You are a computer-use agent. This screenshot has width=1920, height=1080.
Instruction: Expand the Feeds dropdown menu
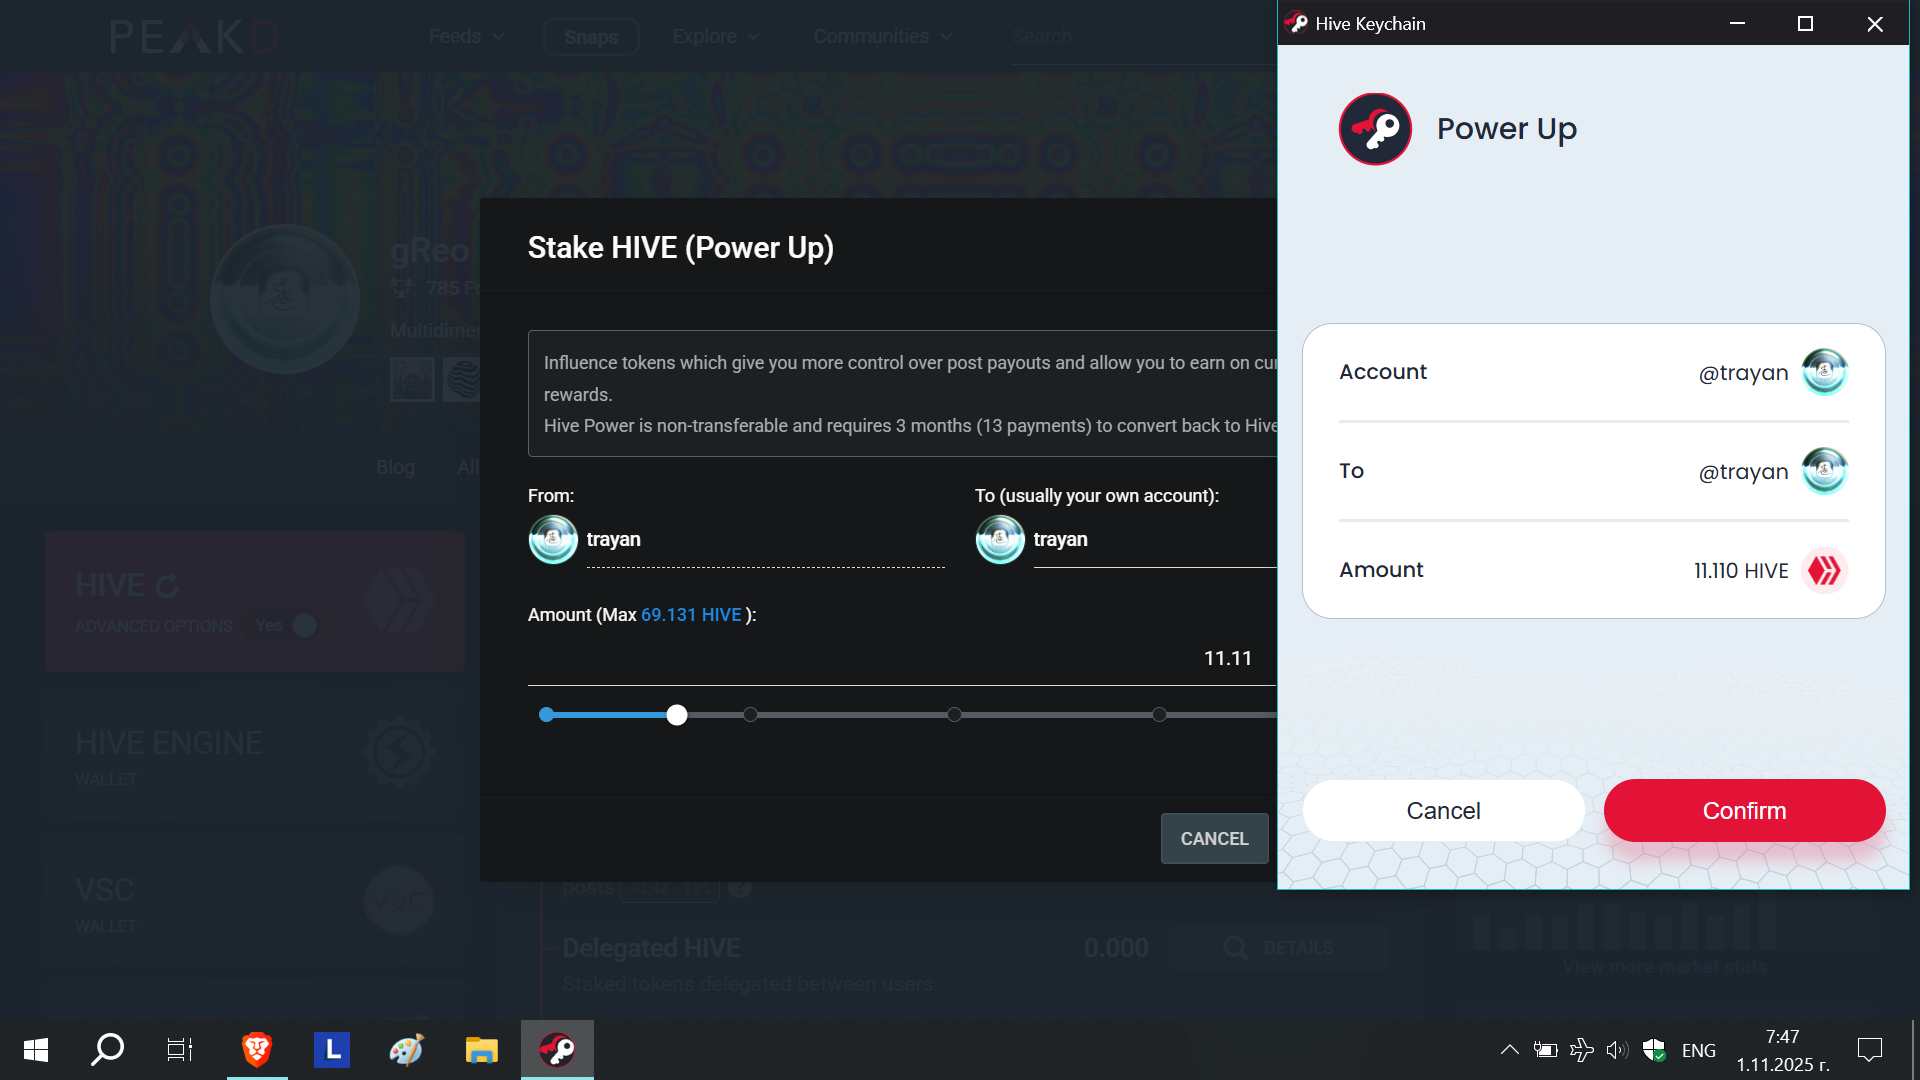point(466,37)
